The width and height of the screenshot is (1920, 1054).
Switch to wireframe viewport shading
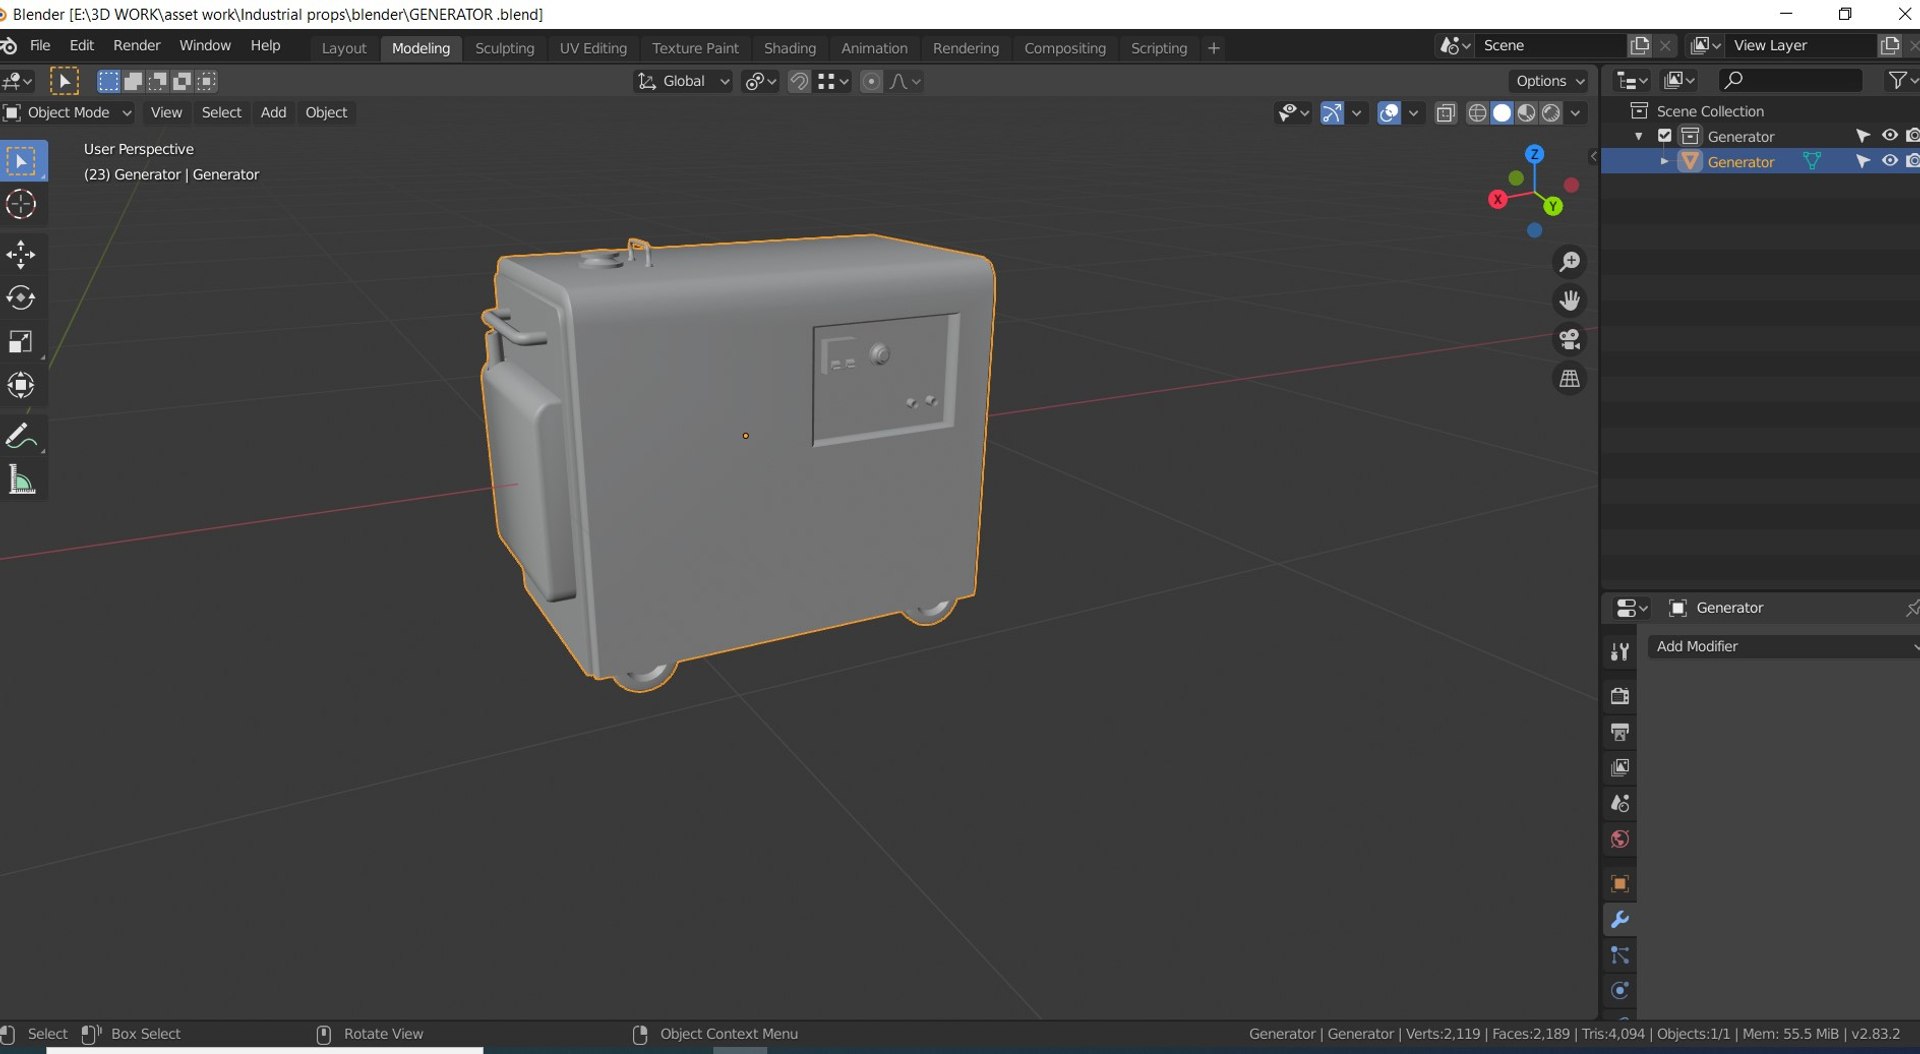pos(1477,113)
